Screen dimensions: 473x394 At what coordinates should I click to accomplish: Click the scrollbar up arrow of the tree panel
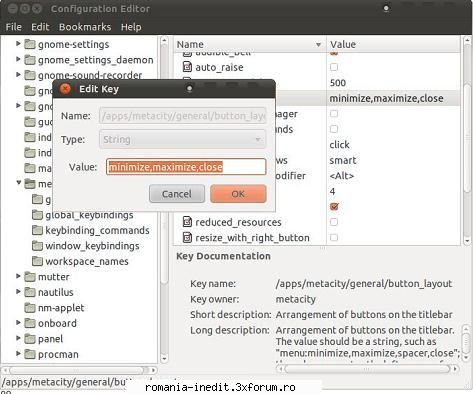164,41
